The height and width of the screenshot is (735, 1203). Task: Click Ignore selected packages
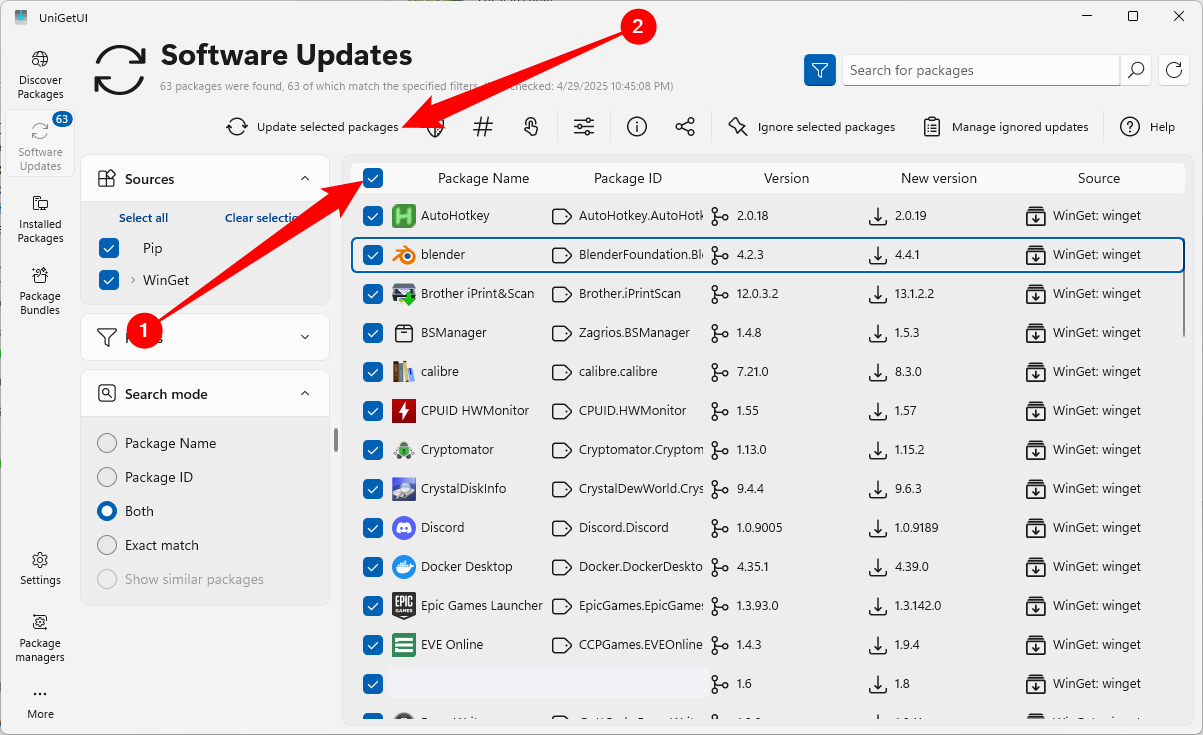[811, 127]
